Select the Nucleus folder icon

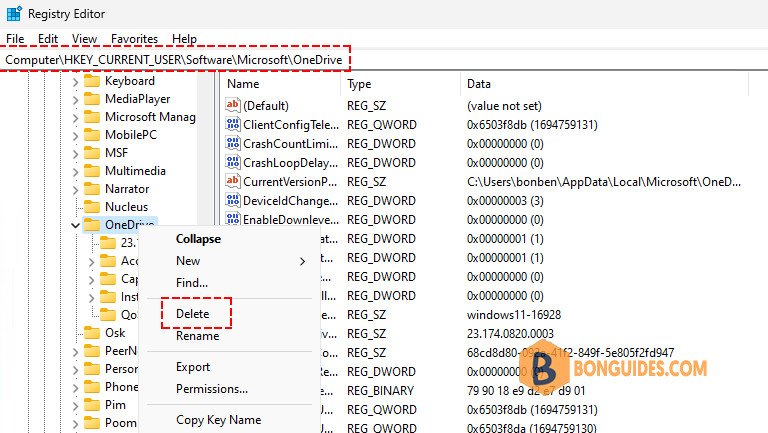click(92, 207)
